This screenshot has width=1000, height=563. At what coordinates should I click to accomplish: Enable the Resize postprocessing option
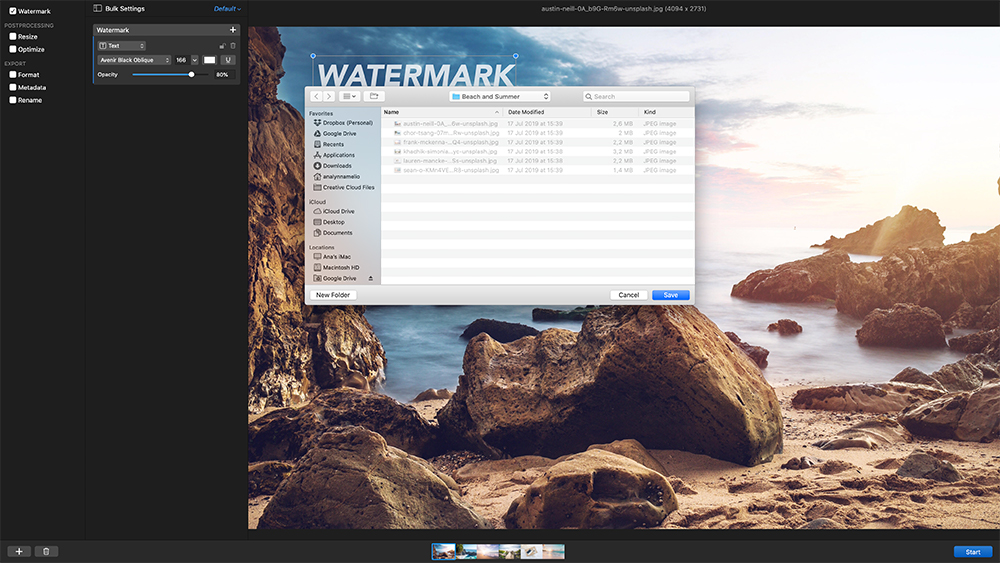pos(13,36)
